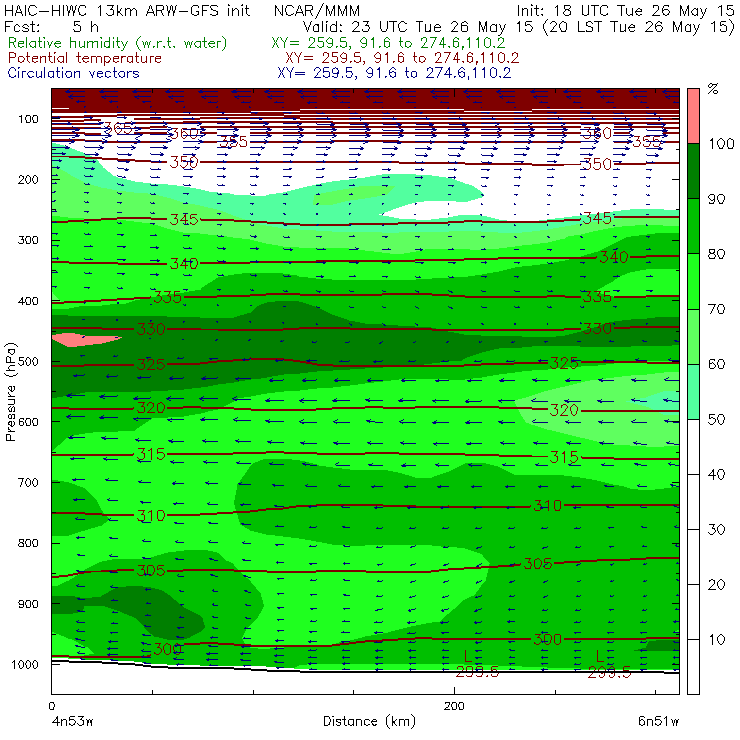740x740 pixels.
Task: Click the 'Fcst: 5 h' forecast label
Action: point(51,26)
